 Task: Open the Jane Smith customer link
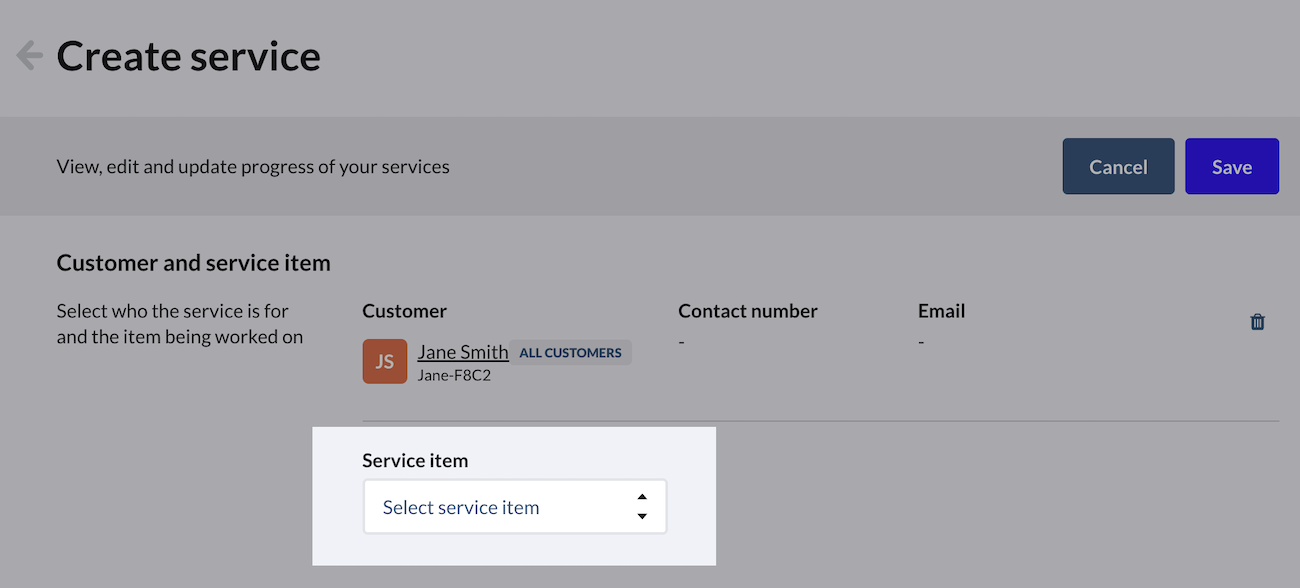463,352
